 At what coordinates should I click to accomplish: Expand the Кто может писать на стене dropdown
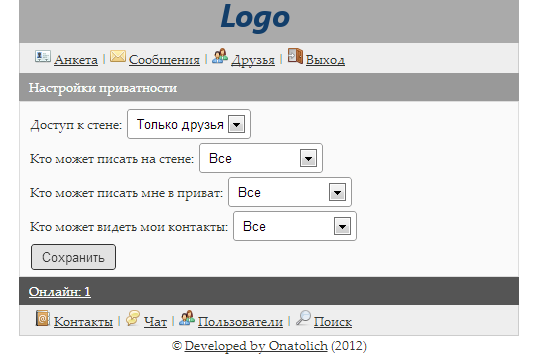pyautogui.click(x=261, y=158)
